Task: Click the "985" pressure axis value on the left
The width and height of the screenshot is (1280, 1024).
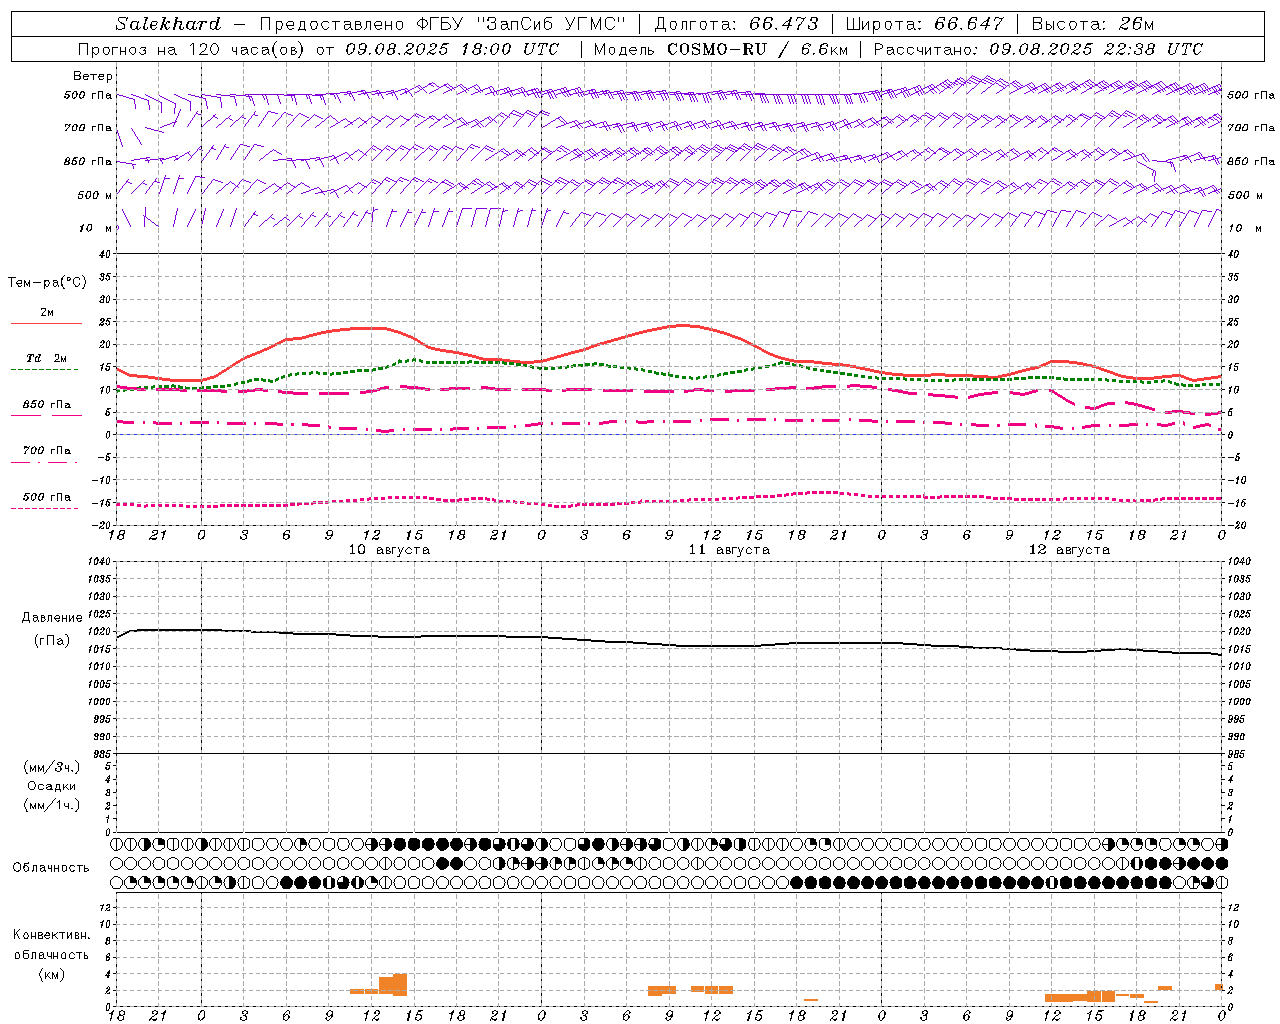Action: 102,754
